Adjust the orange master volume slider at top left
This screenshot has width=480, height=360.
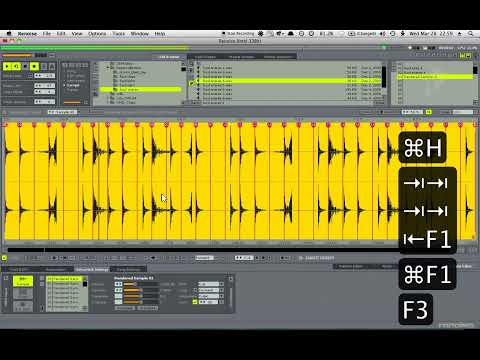pos(17,55)
